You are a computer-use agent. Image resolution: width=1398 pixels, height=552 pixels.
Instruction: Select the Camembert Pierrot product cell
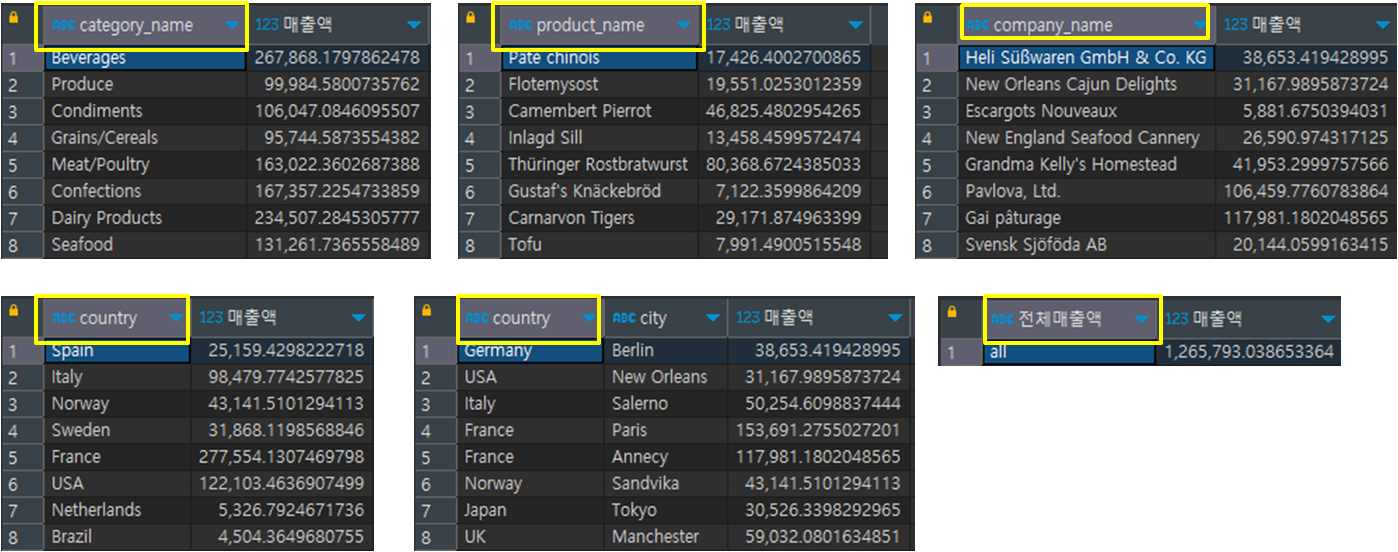coord(599,111)
